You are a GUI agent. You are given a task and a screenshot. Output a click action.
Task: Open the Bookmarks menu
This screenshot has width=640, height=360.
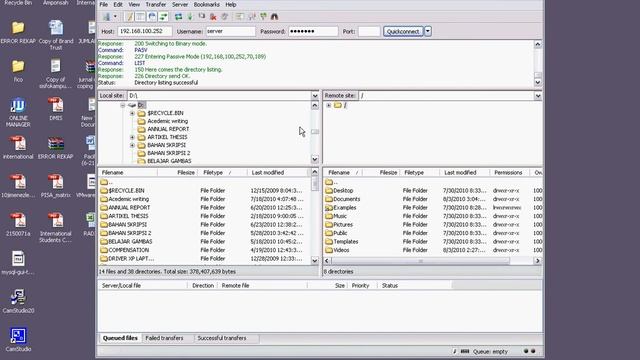206,4
